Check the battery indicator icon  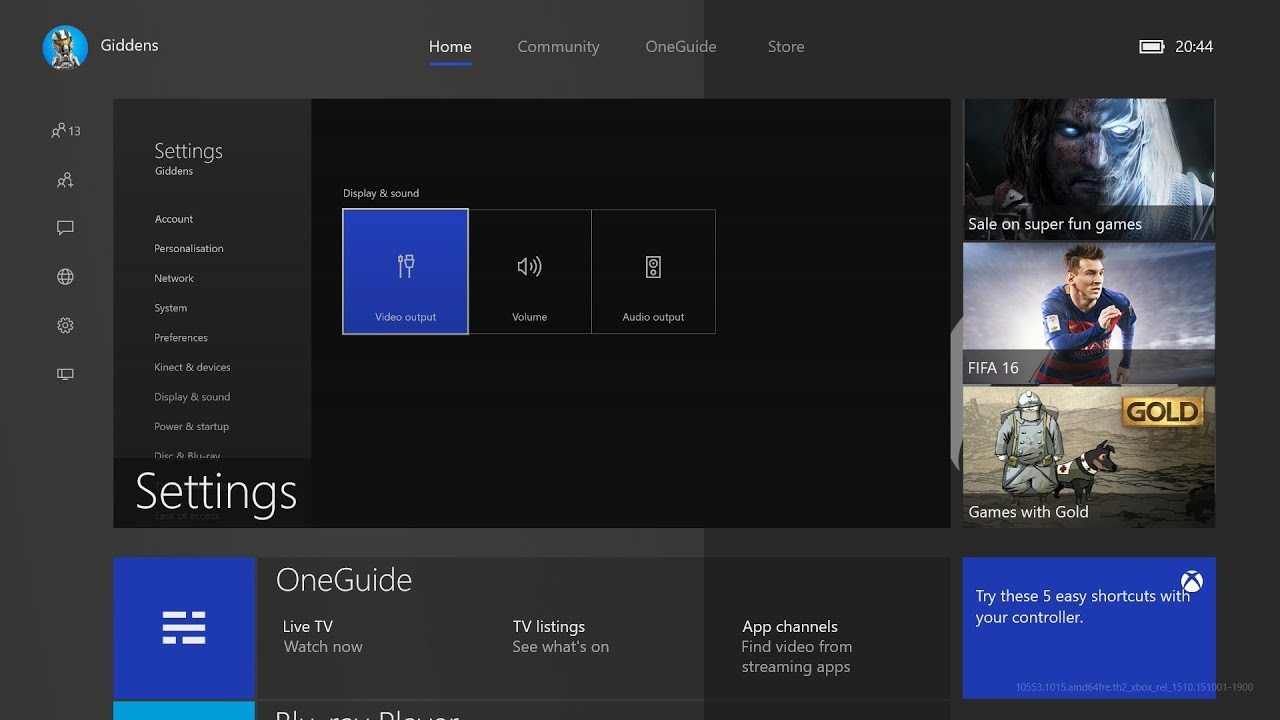(x=1152, y=47)
